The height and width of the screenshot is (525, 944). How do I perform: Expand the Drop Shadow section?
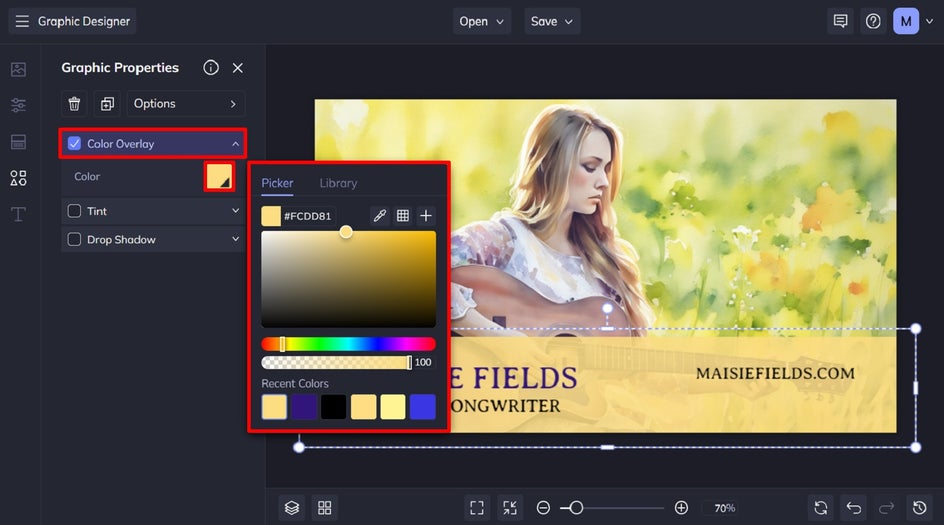[235, 239]
